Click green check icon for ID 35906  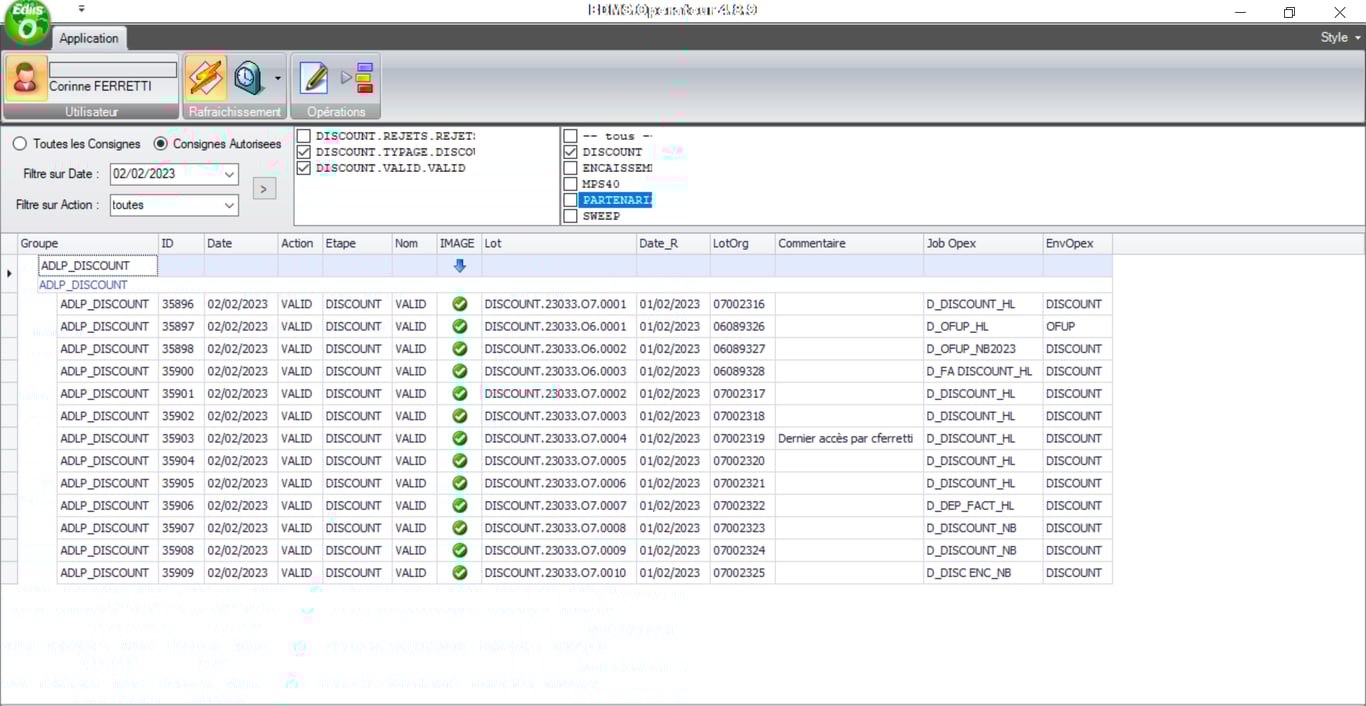point(460,506)
